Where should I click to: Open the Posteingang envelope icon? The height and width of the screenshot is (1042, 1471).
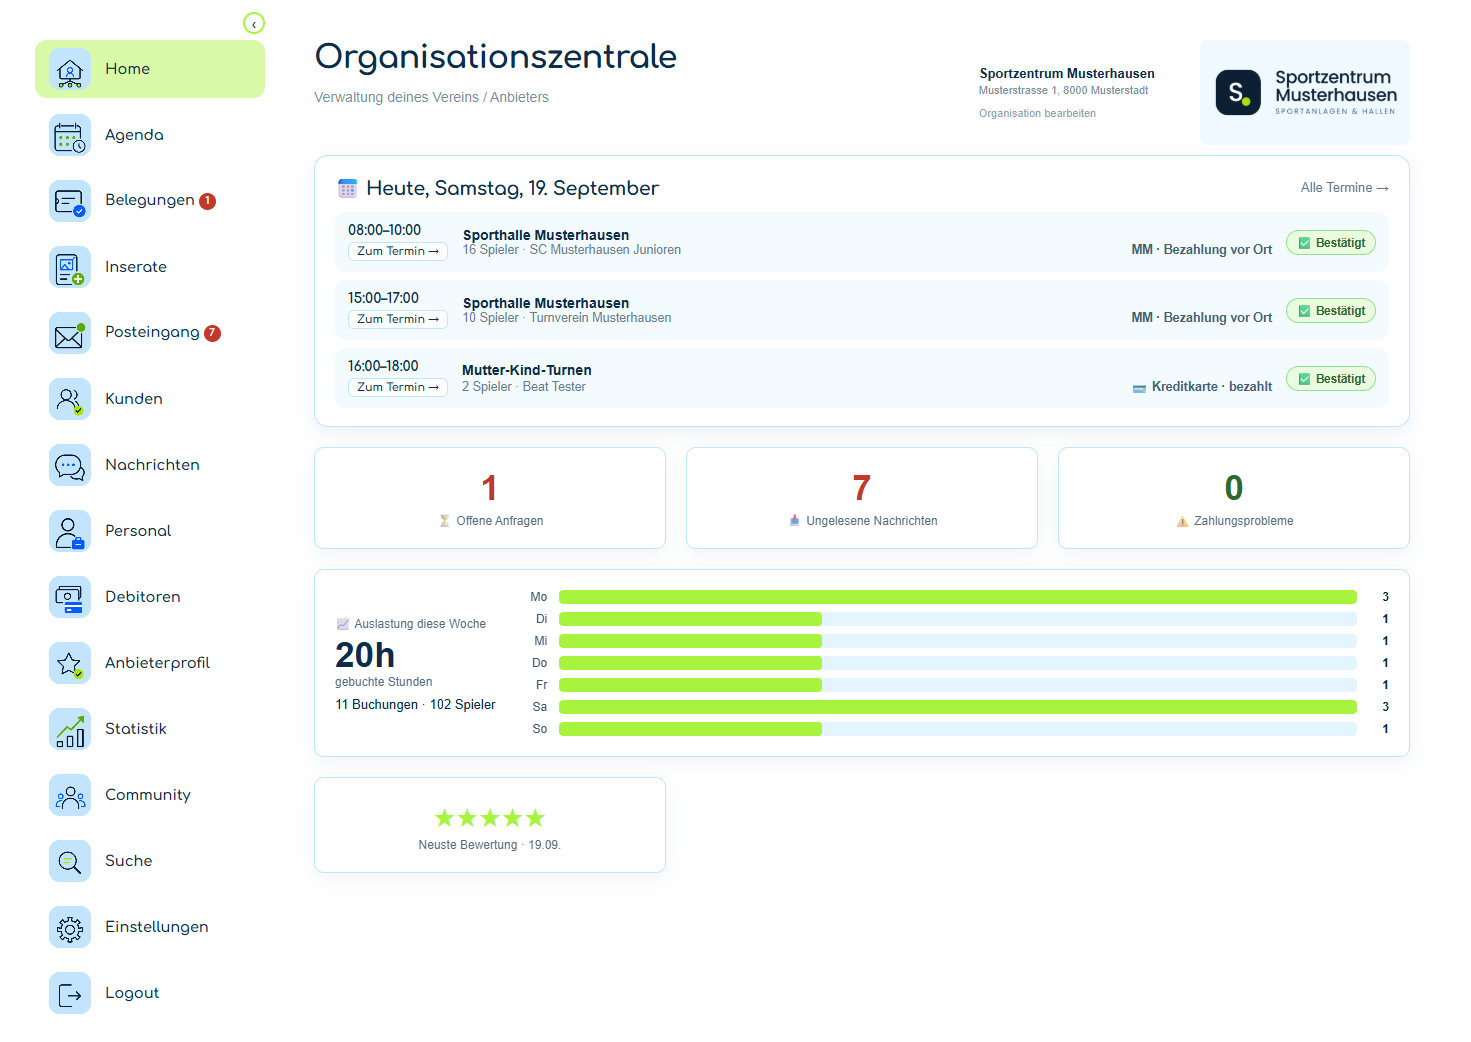coord(70,333)
